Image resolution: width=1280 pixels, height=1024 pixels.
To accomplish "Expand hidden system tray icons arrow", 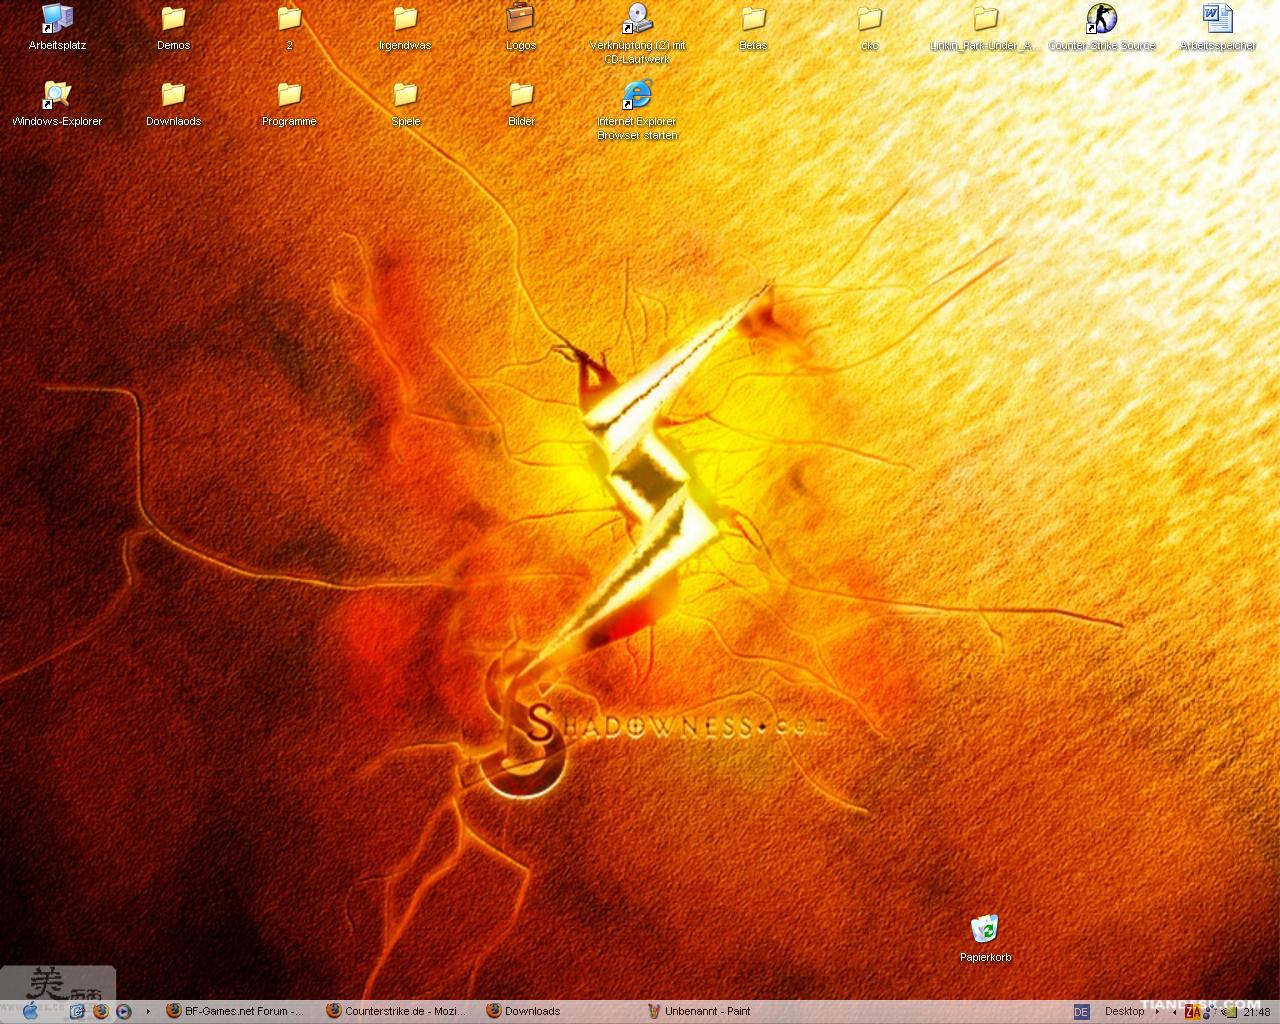I will click(1174, 1012).
